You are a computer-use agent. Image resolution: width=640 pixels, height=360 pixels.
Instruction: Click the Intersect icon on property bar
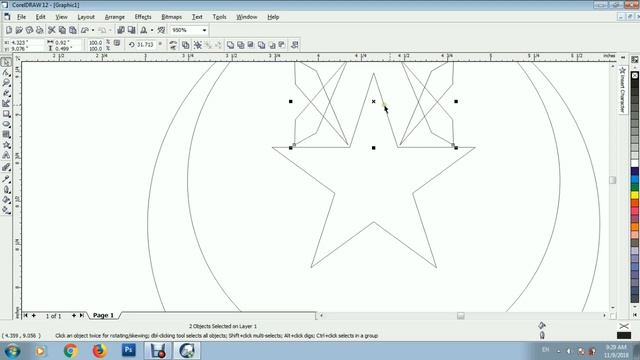pos(251,44)
